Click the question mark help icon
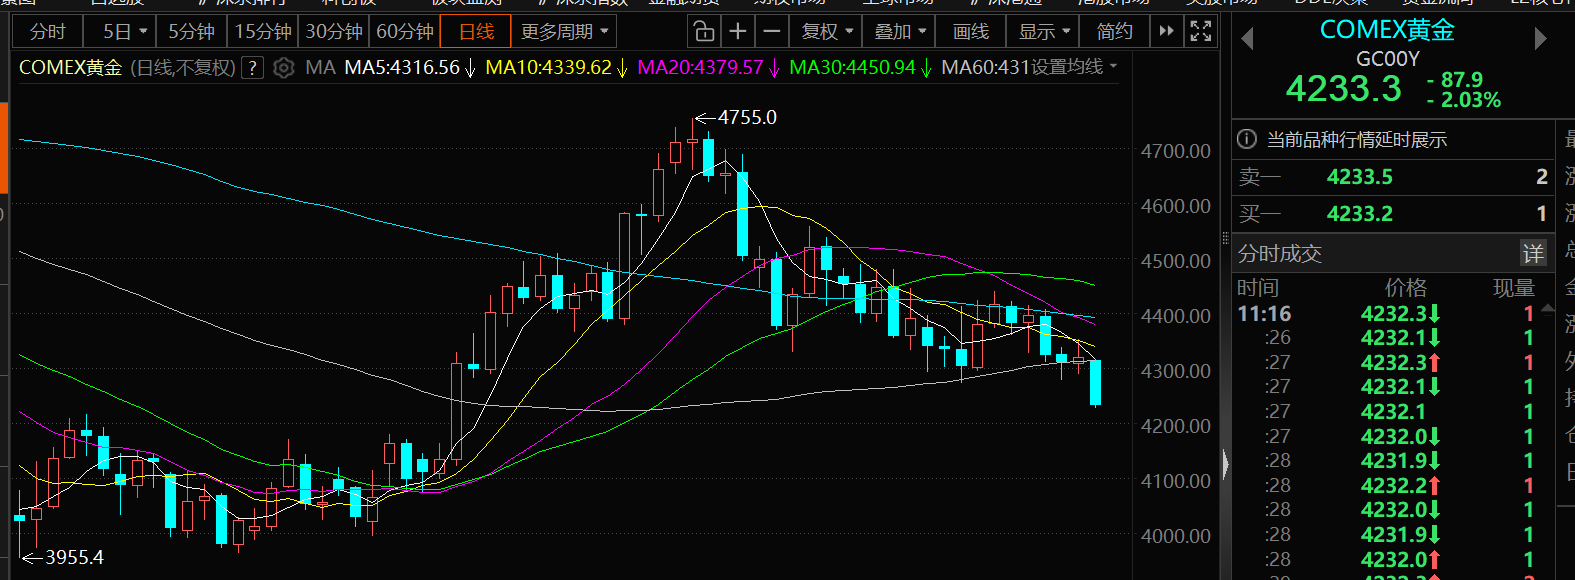This screenshot has height=580, width=1575. click(x=253, y=68)
